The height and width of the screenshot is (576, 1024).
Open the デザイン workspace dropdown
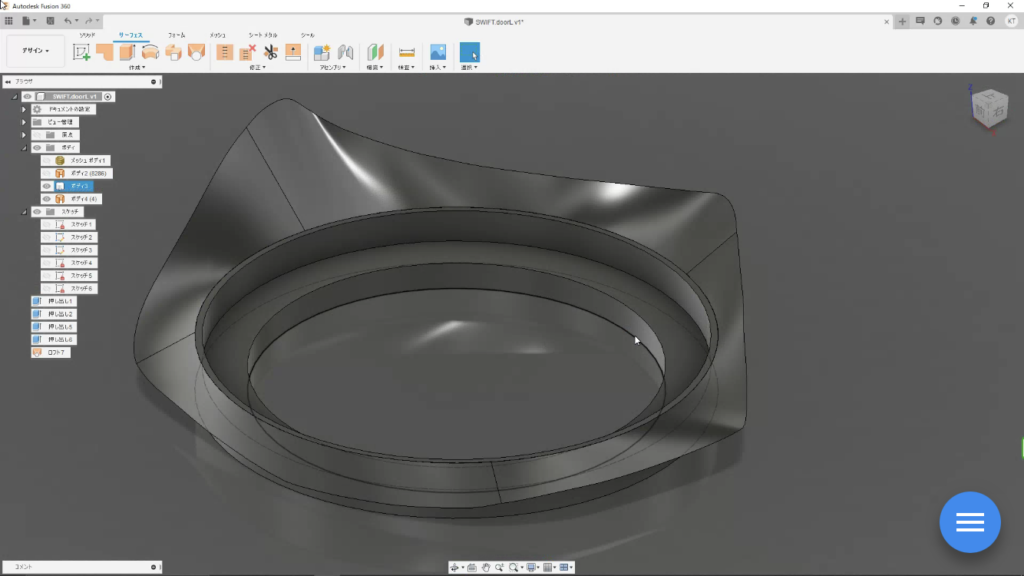tap(35, 50)
